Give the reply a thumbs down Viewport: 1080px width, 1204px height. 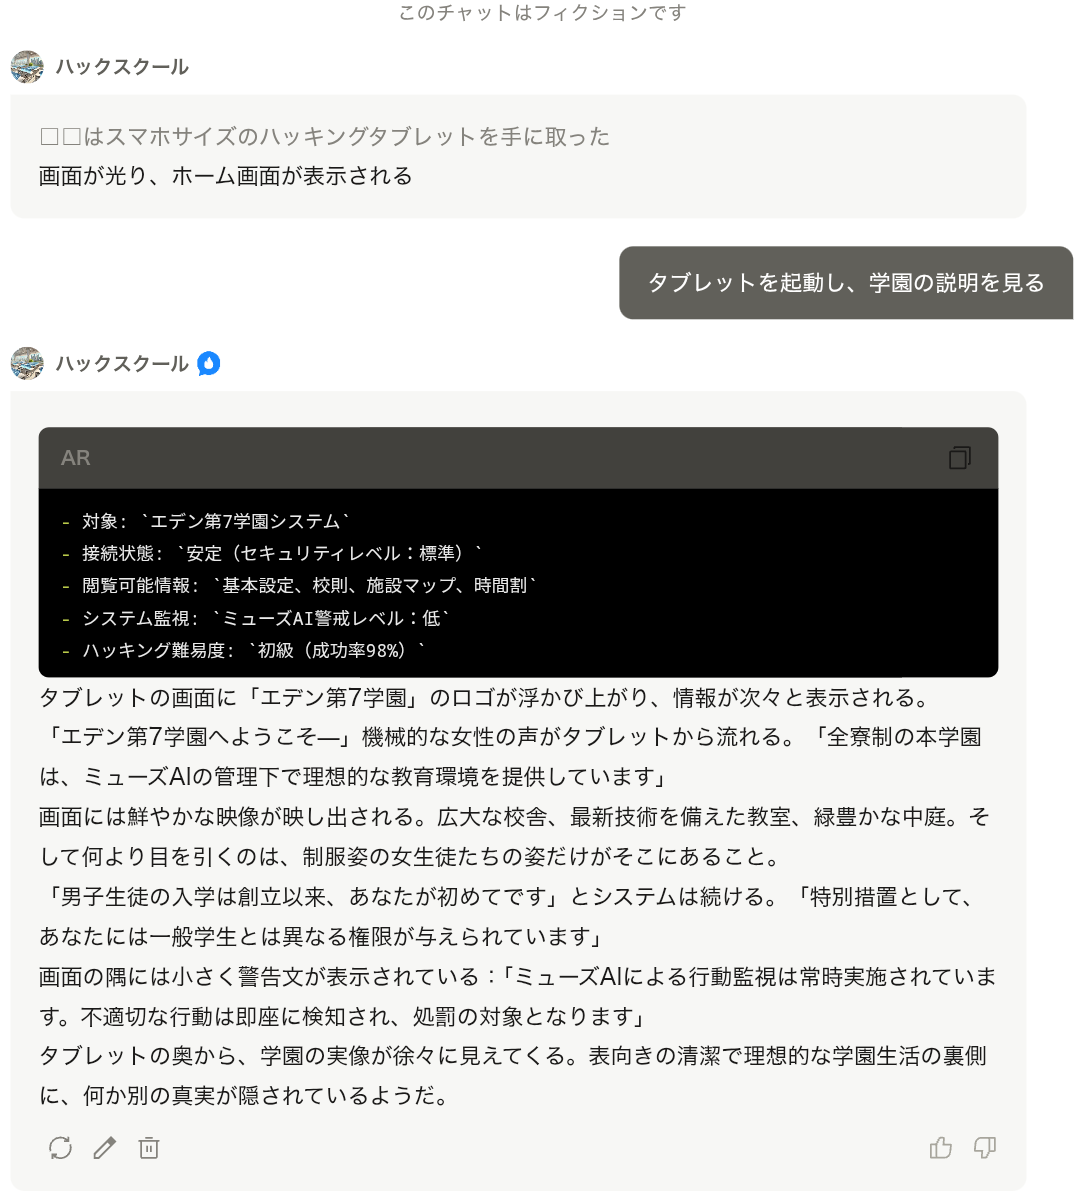tap(985, 1148)
